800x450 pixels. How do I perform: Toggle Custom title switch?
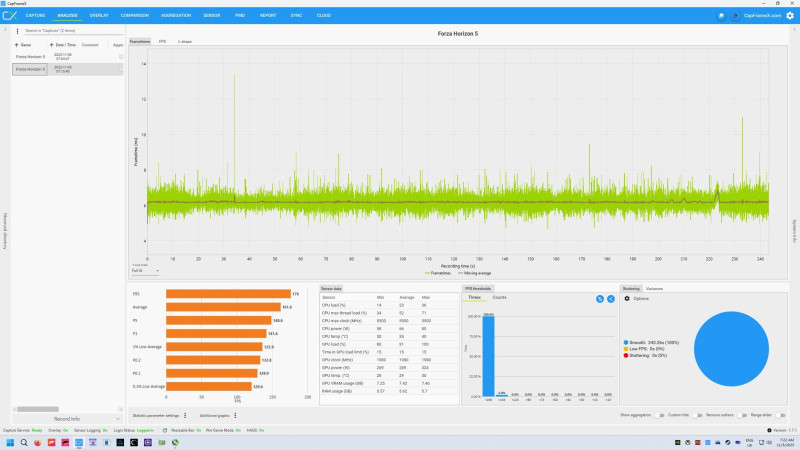click(x=697, y=415)
